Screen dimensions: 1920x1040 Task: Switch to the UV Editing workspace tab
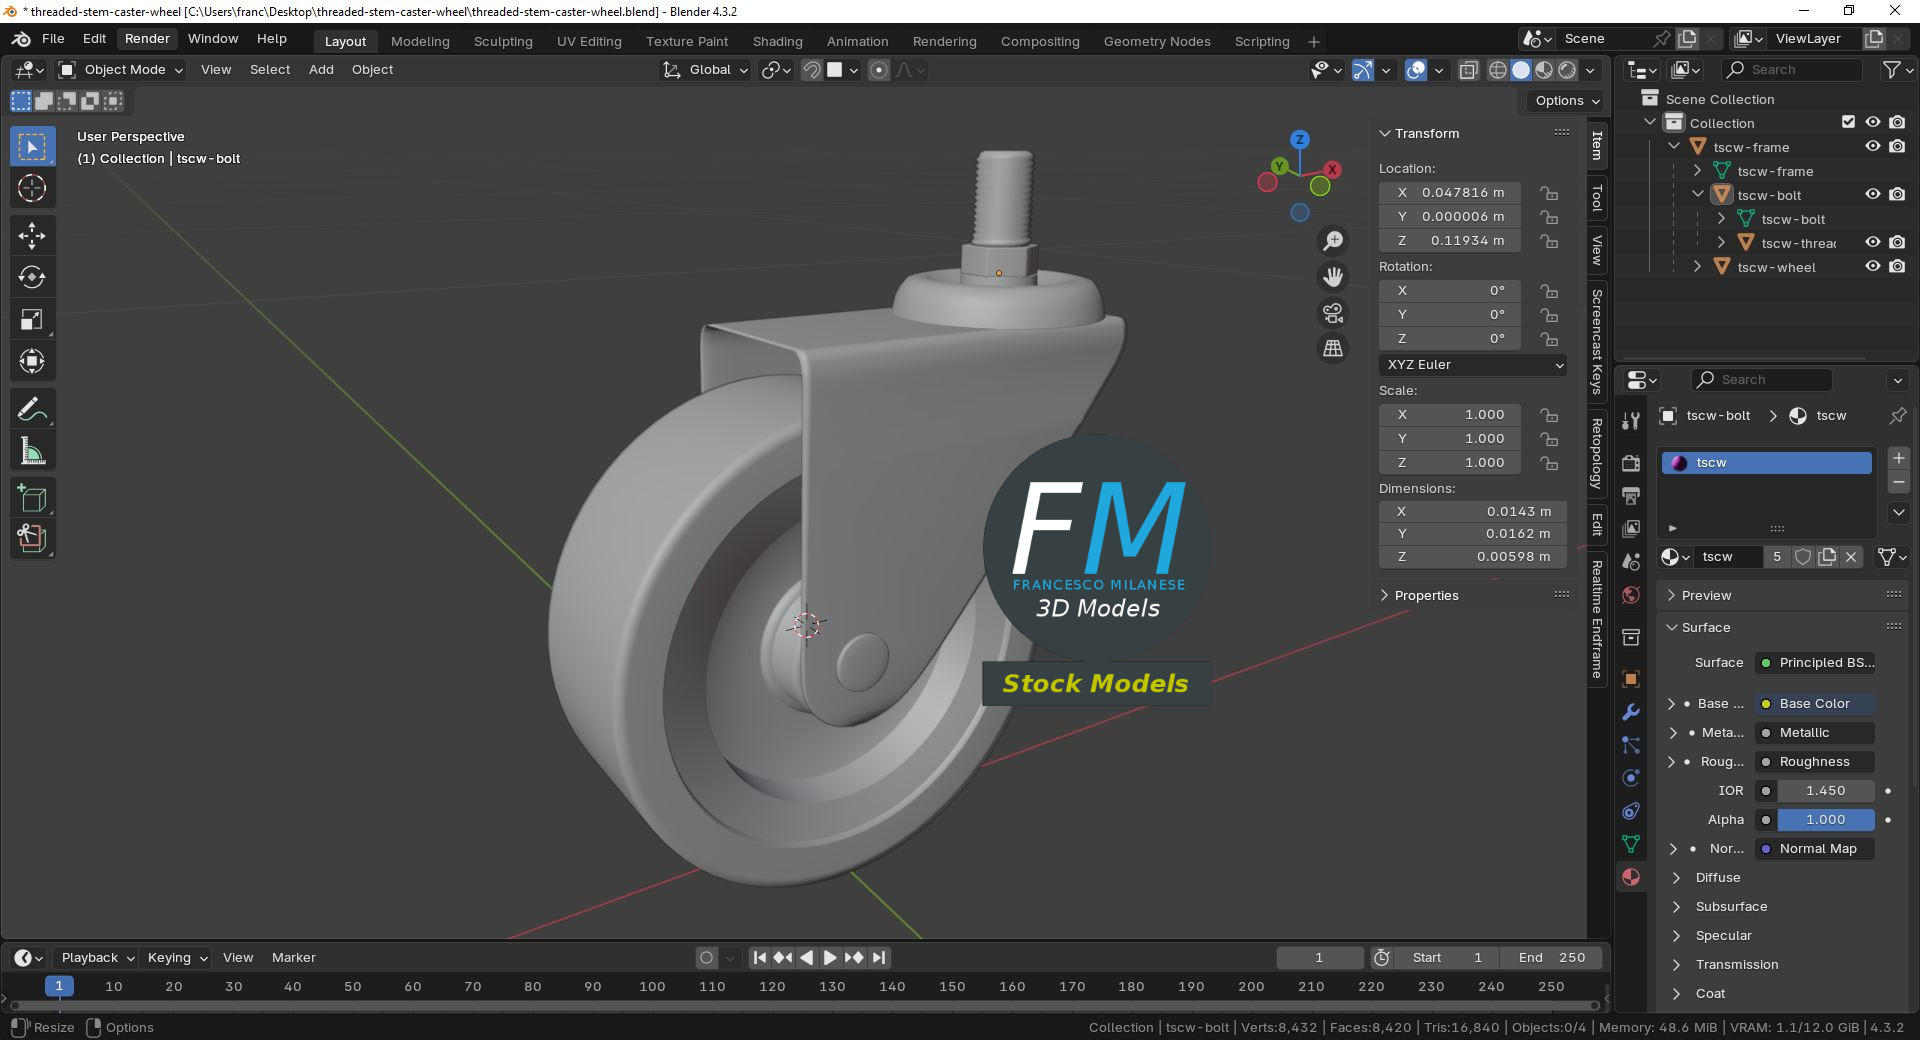tap(589, 42)
